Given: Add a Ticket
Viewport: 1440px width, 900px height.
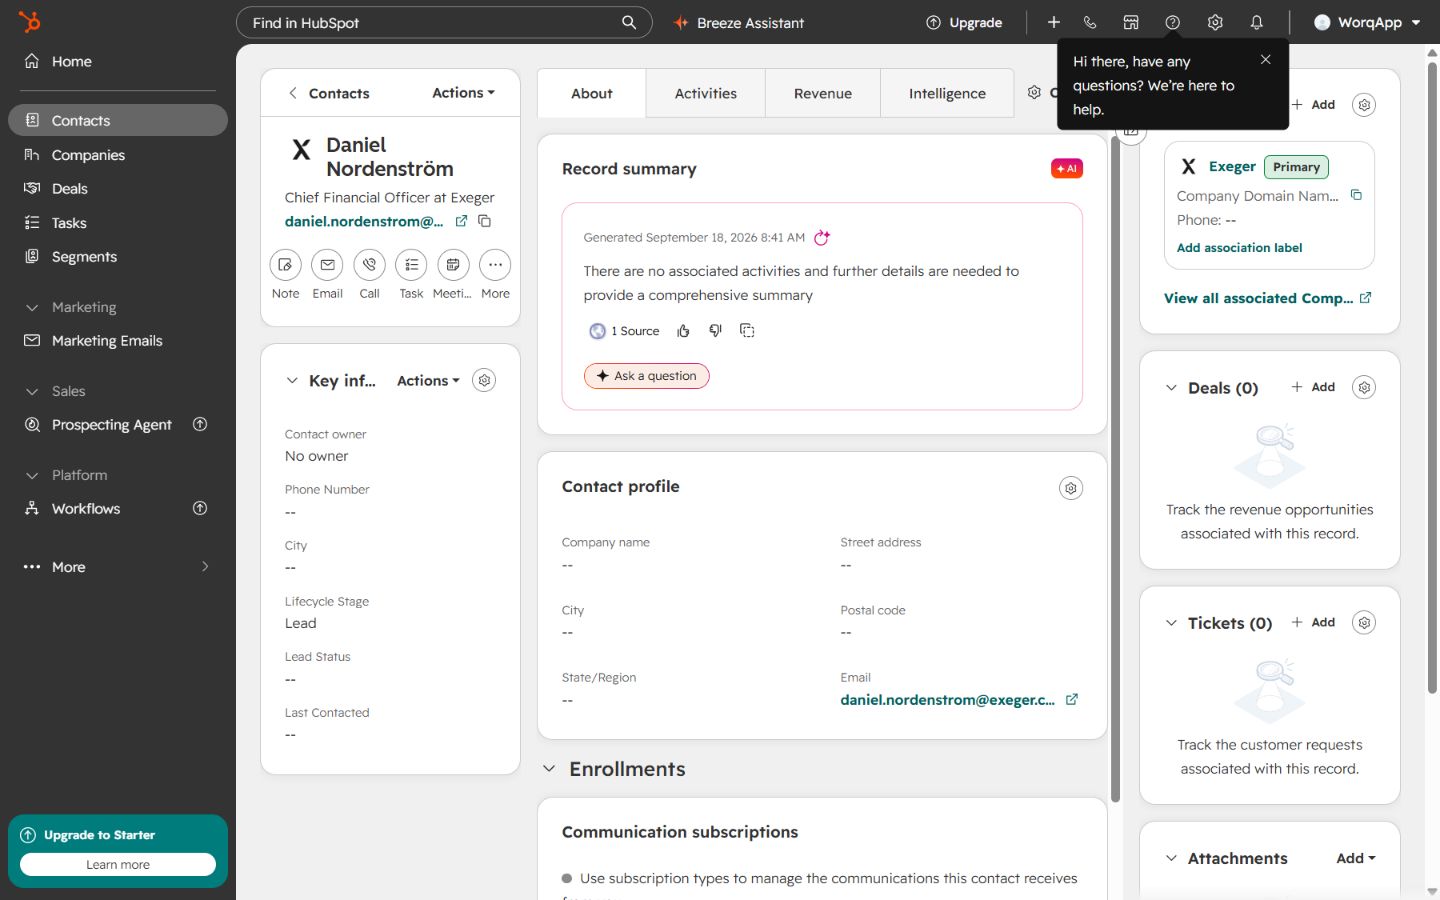Looking at the screenshot, I should click(1313, 622).
